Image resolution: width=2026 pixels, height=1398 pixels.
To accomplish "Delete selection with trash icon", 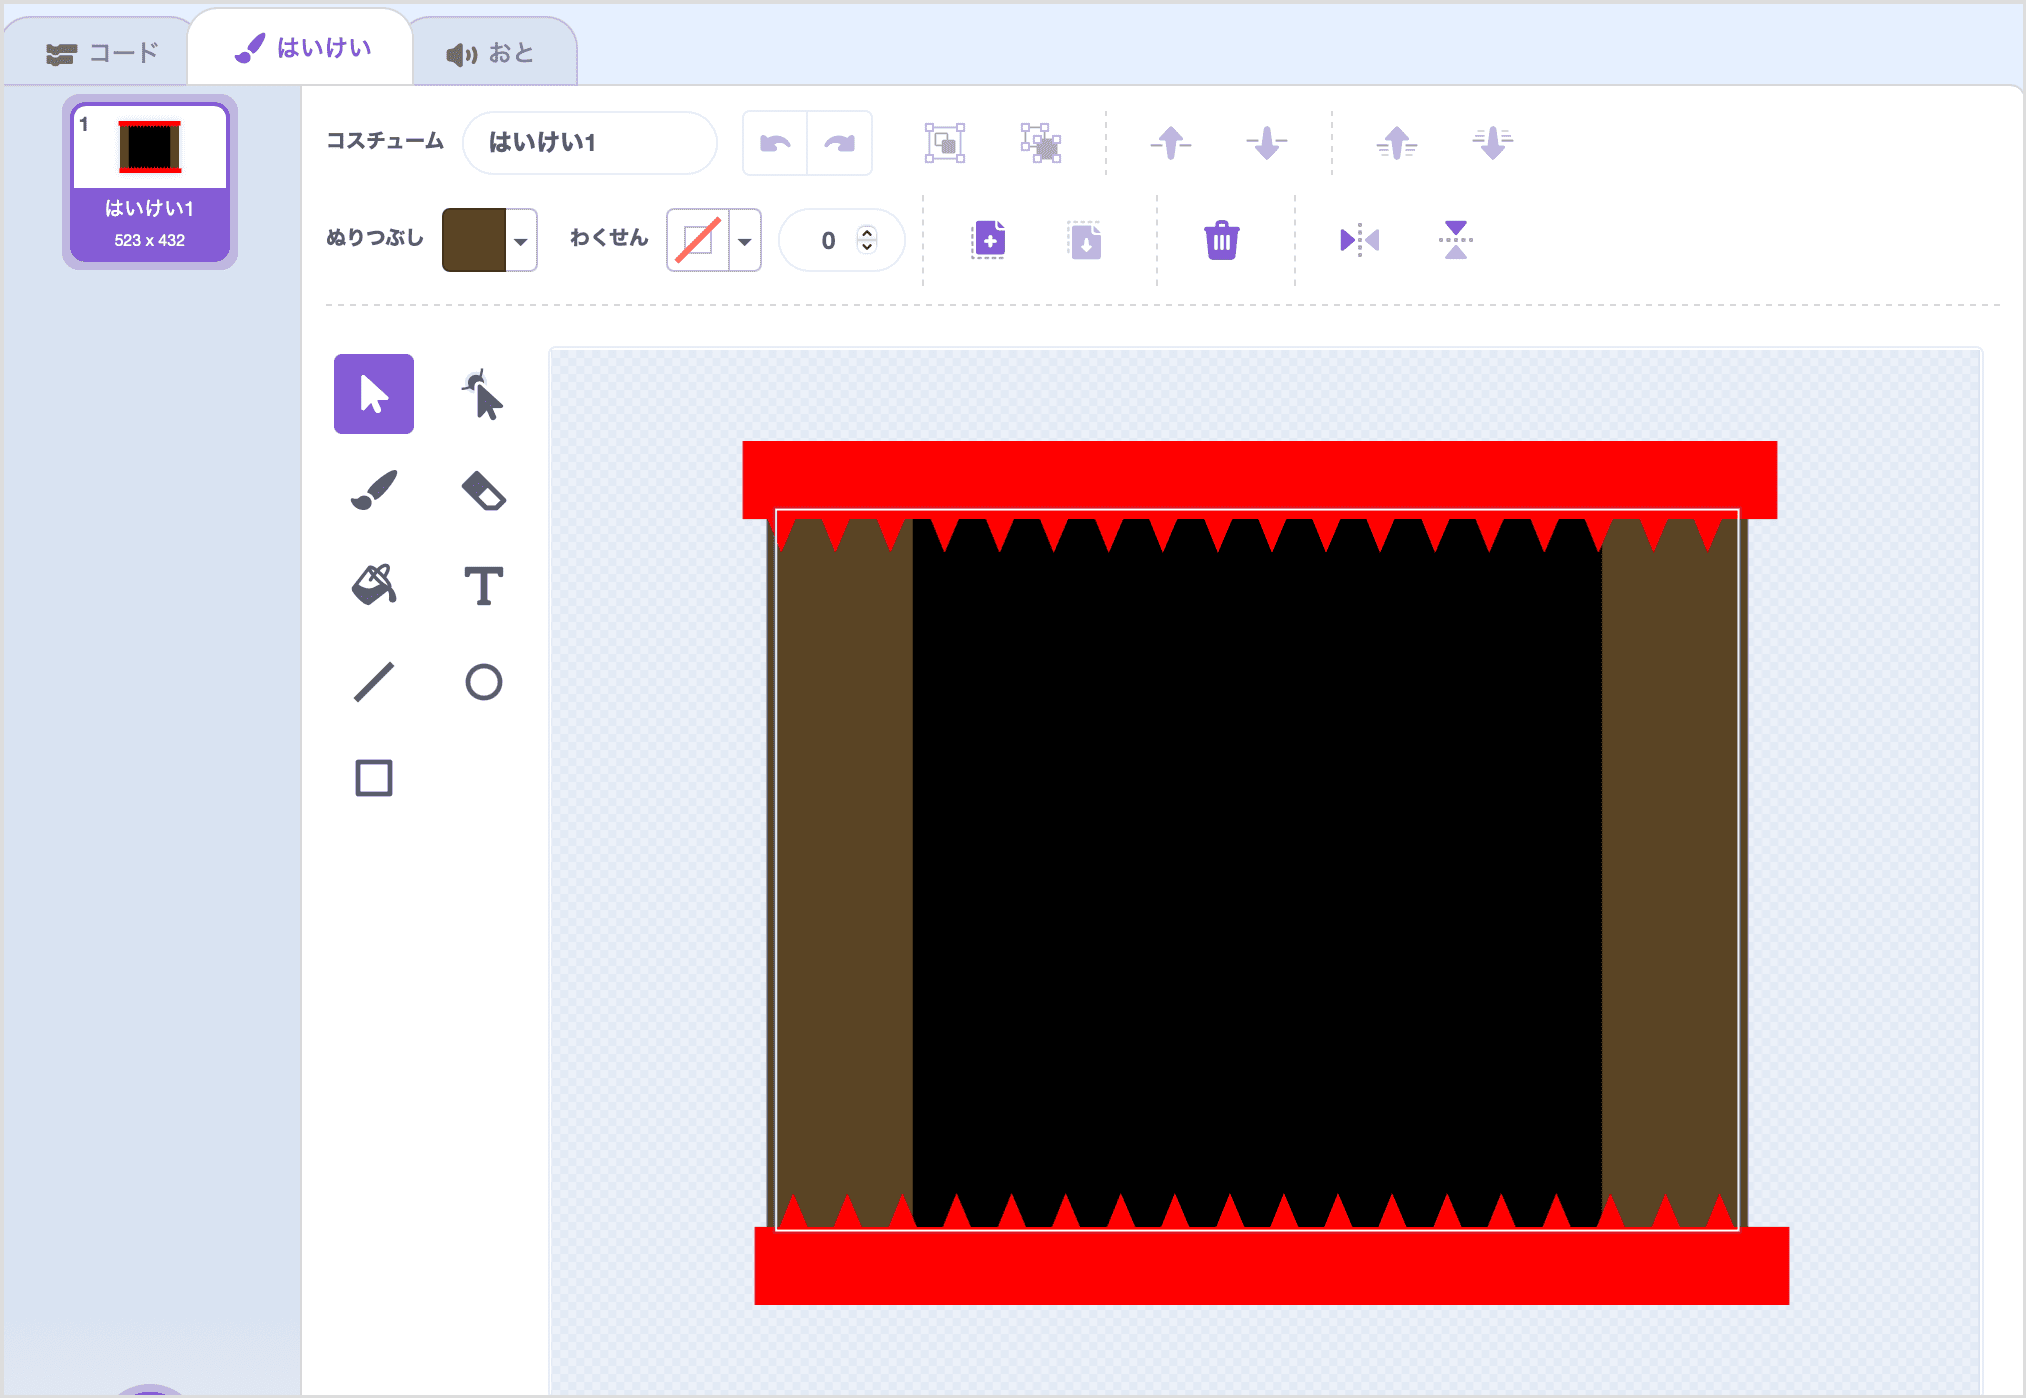I will tap(1221, 240).
